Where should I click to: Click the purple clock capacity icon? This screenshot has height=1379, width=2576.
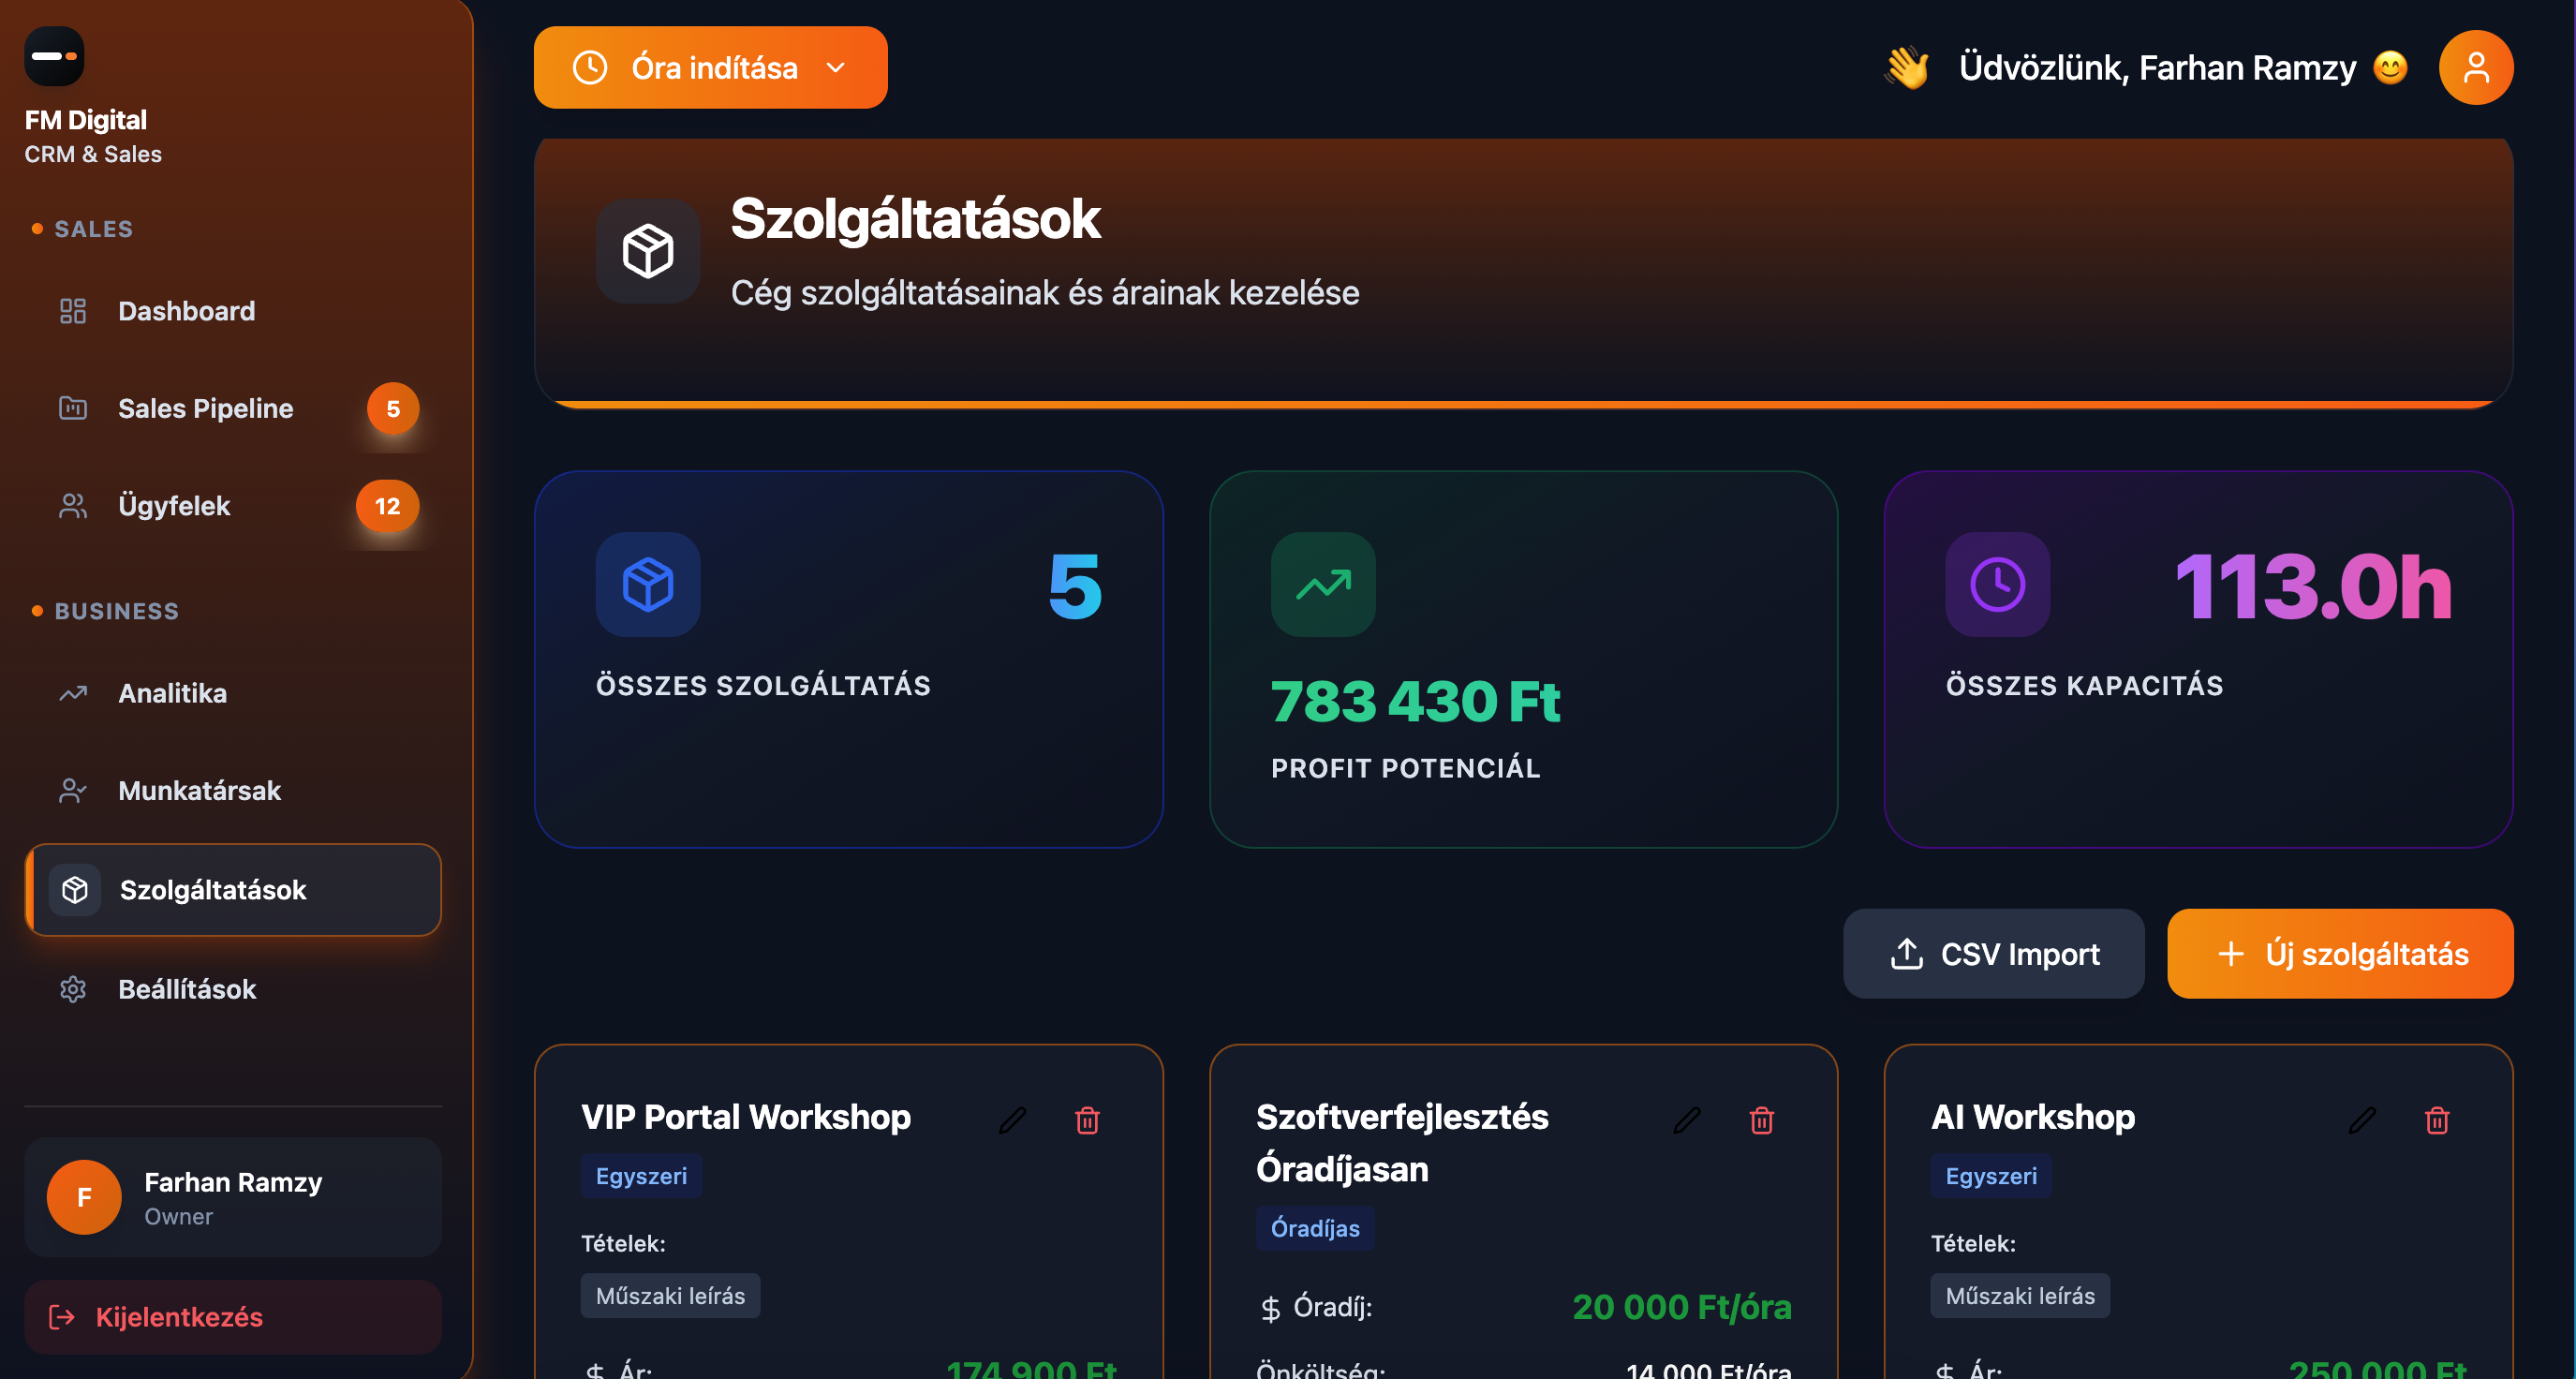1997,584
